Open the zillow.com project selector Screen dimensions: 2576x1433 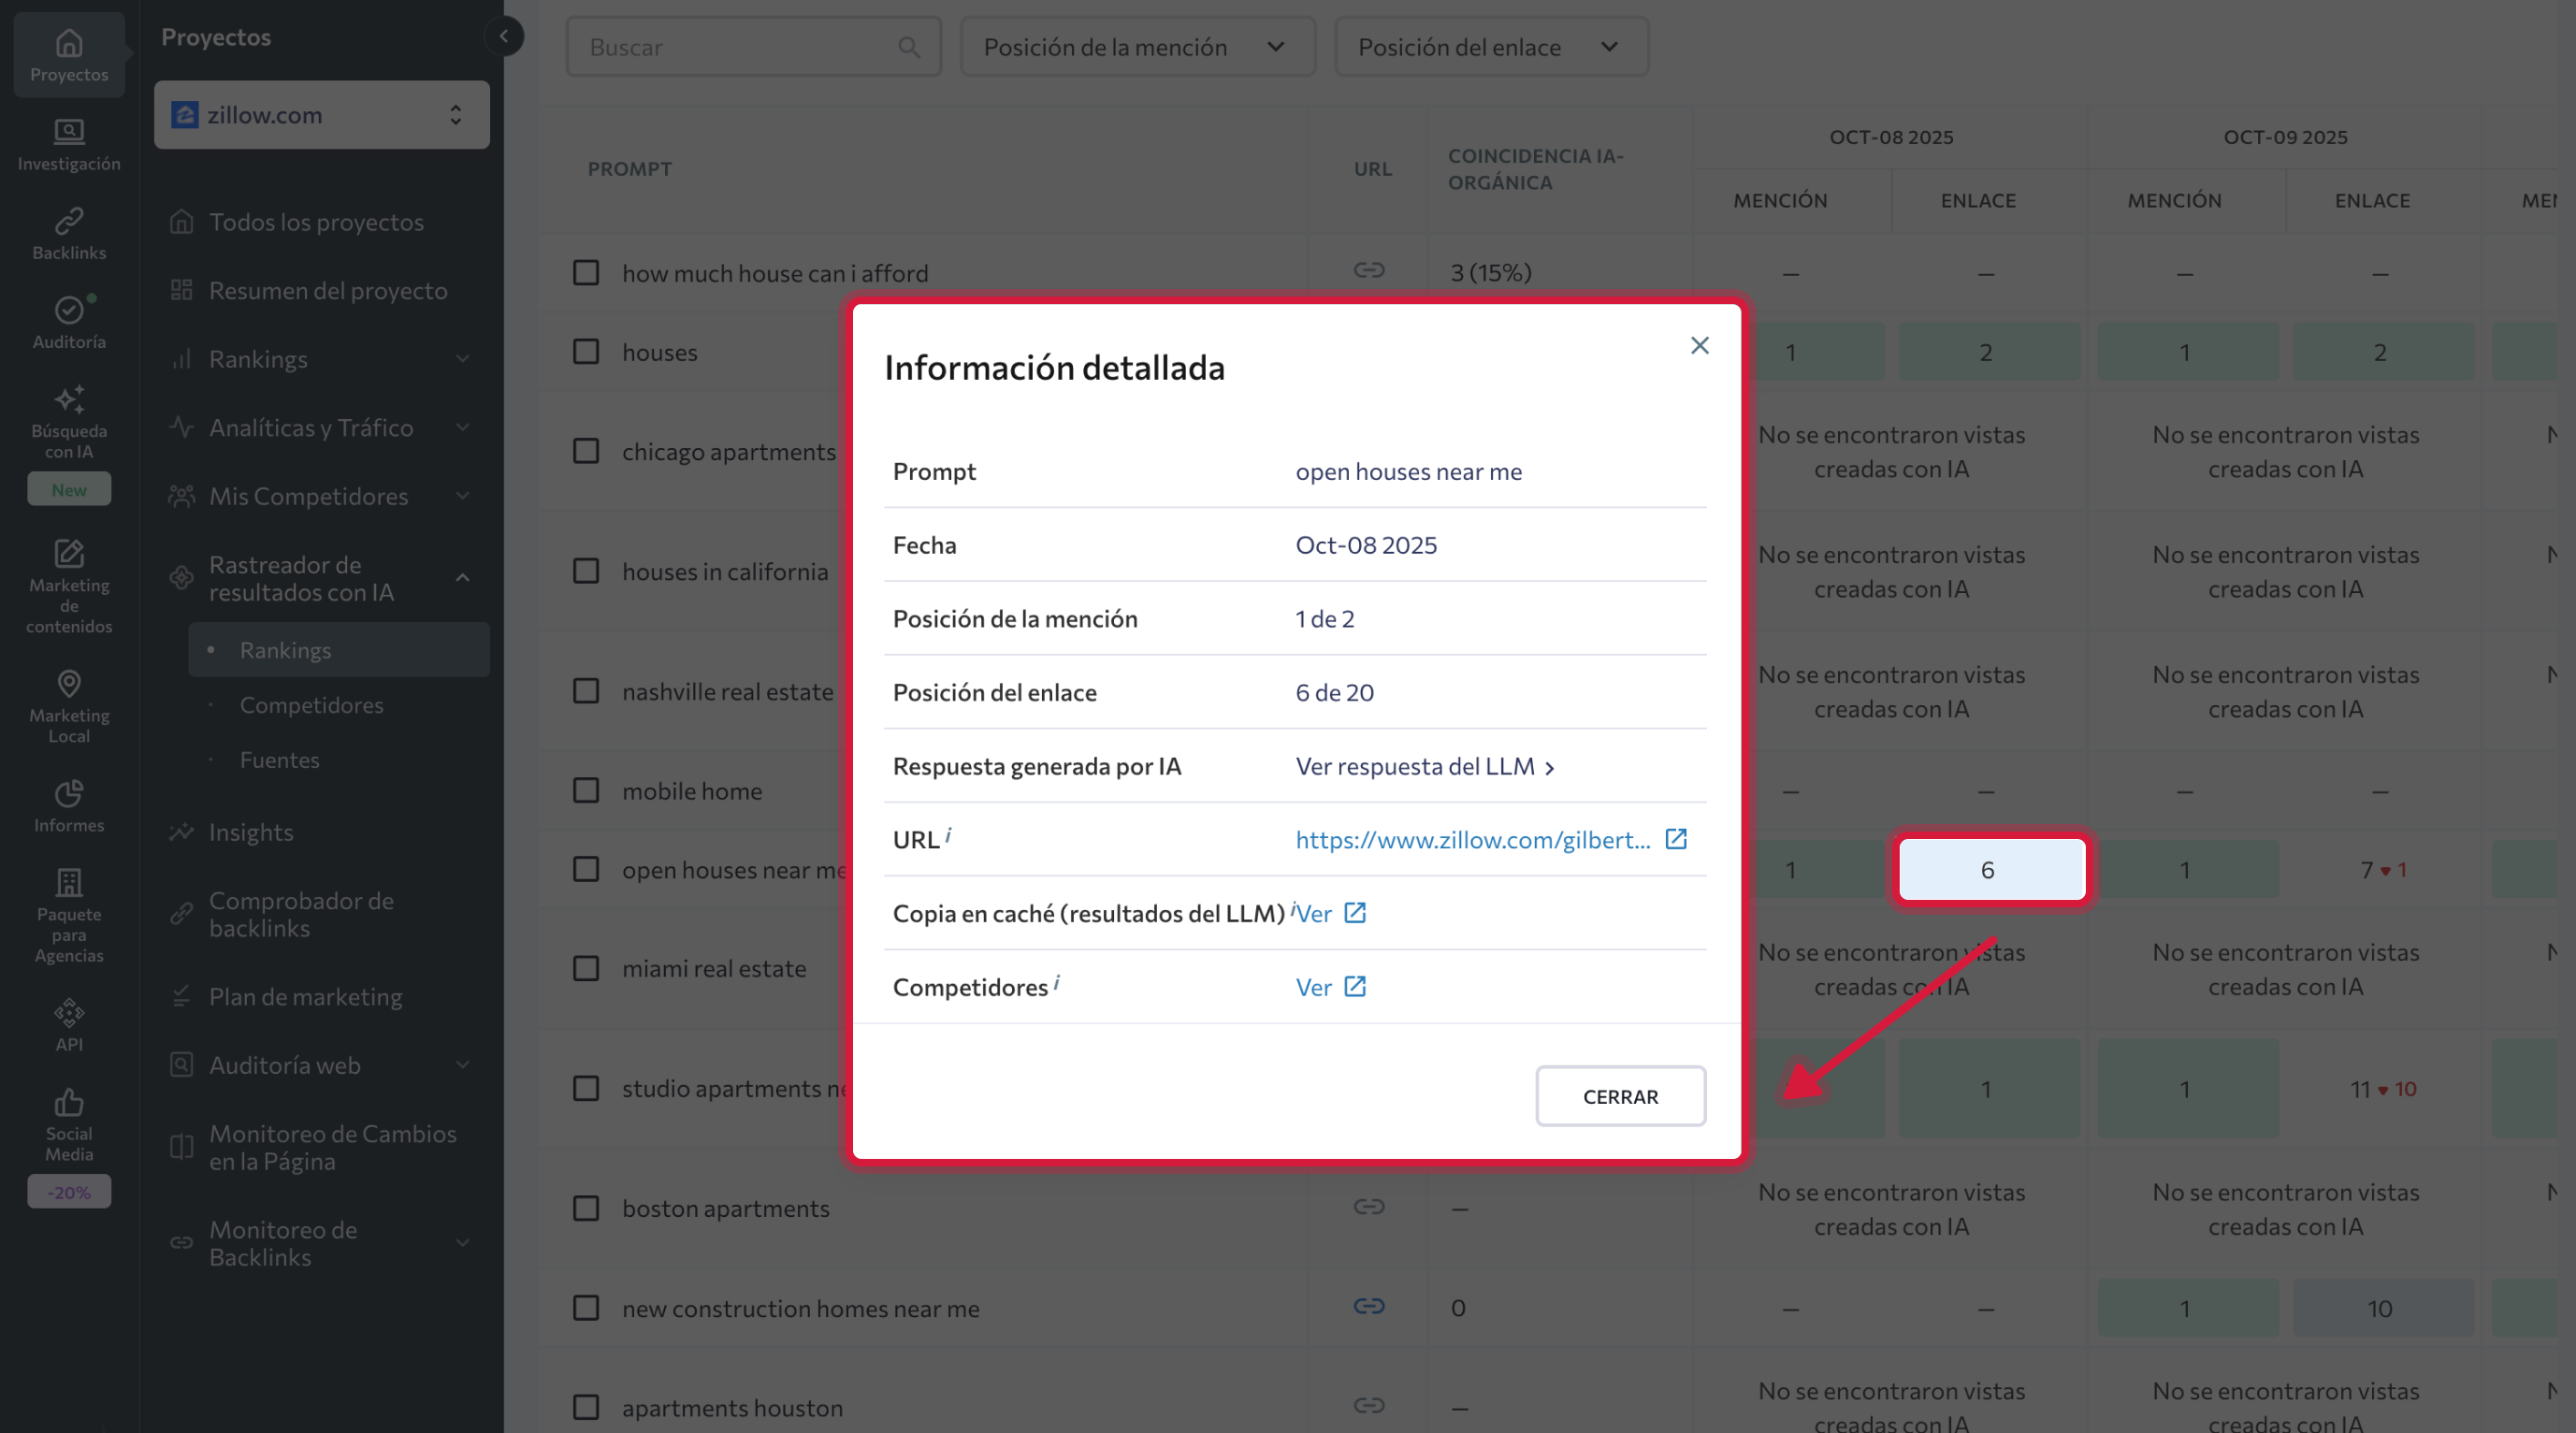coord(321,115)
